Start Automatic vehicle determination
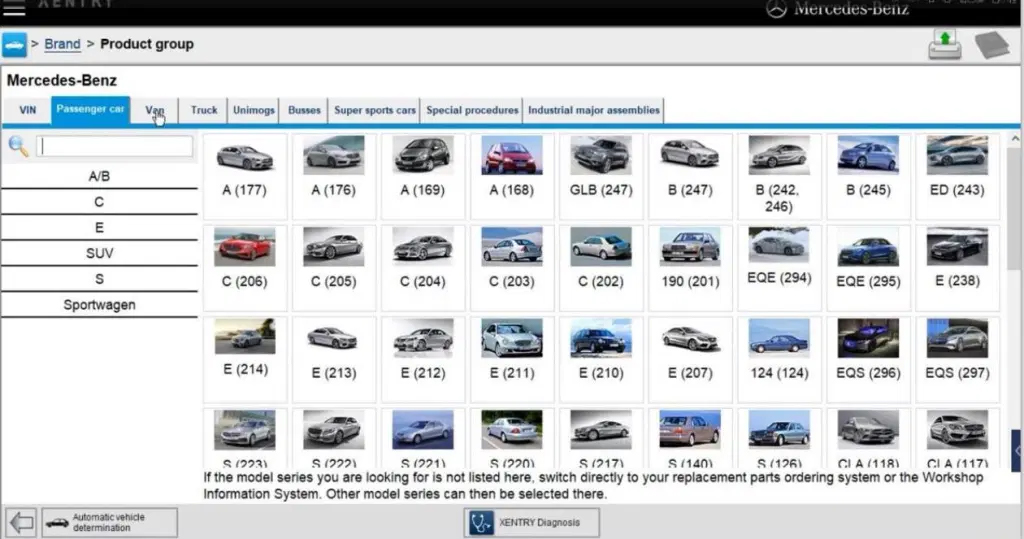 [x=109, y=523]
